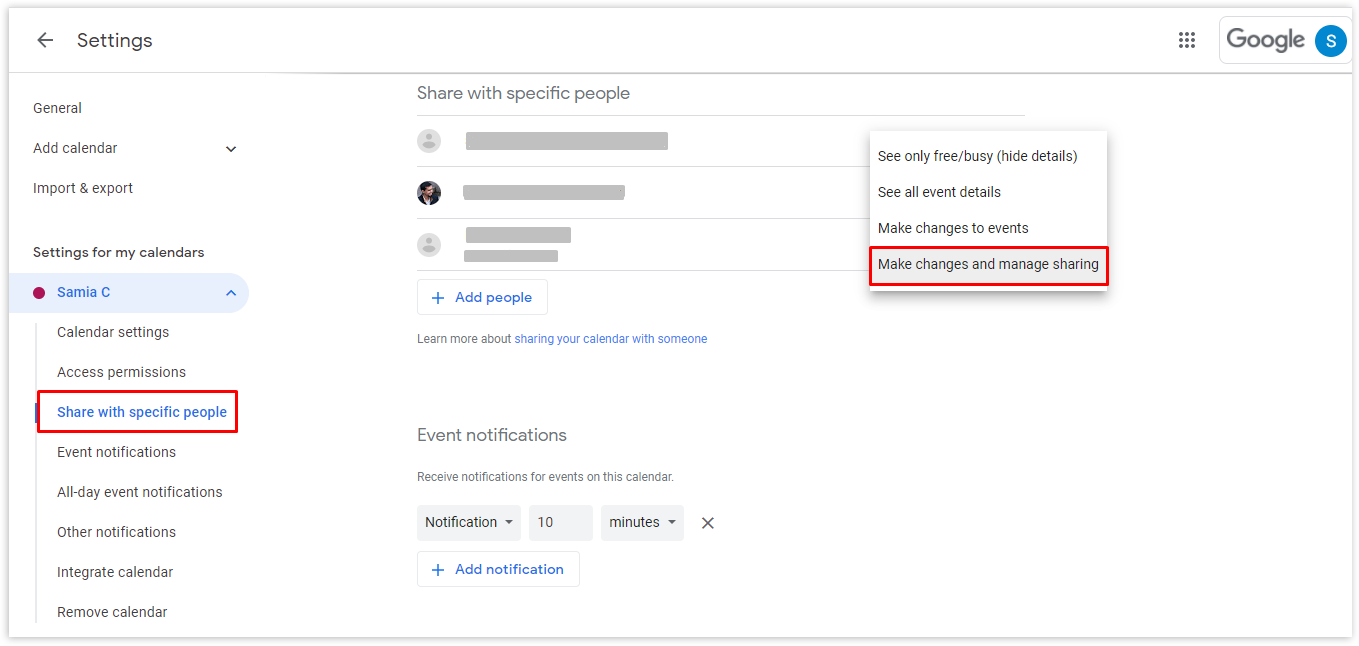Open the Google apps grid icon

1187,40
